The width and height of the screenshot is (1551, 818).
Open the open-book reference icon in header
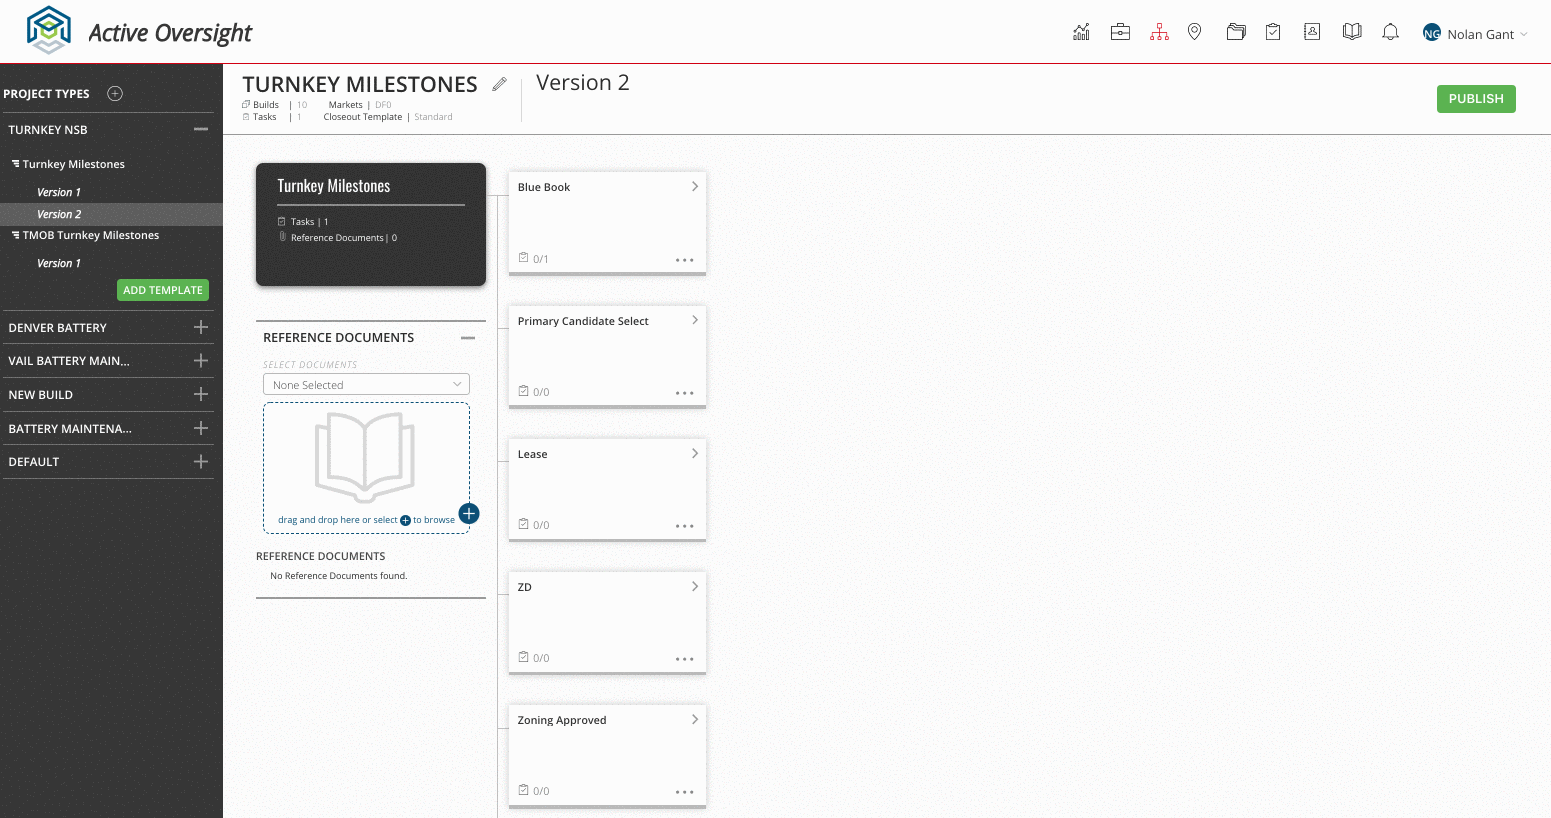[x=1352, y=32]
